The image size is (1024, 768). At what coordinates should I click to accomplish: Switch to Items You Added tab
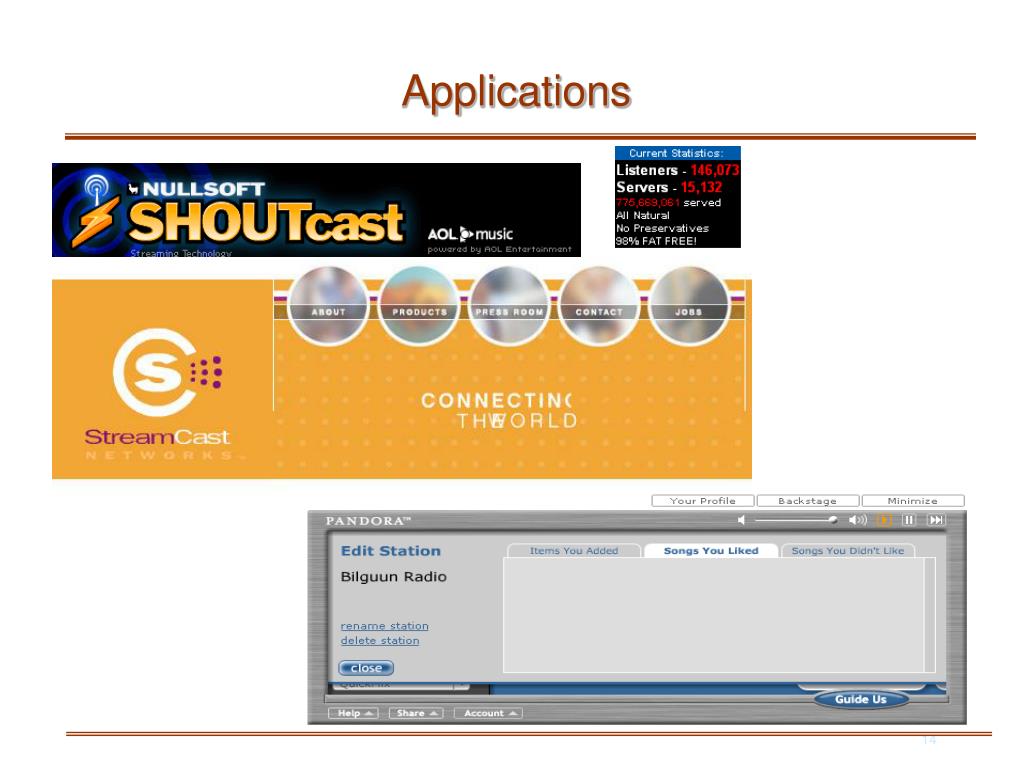pyautogui.click(x=573, y=551)
